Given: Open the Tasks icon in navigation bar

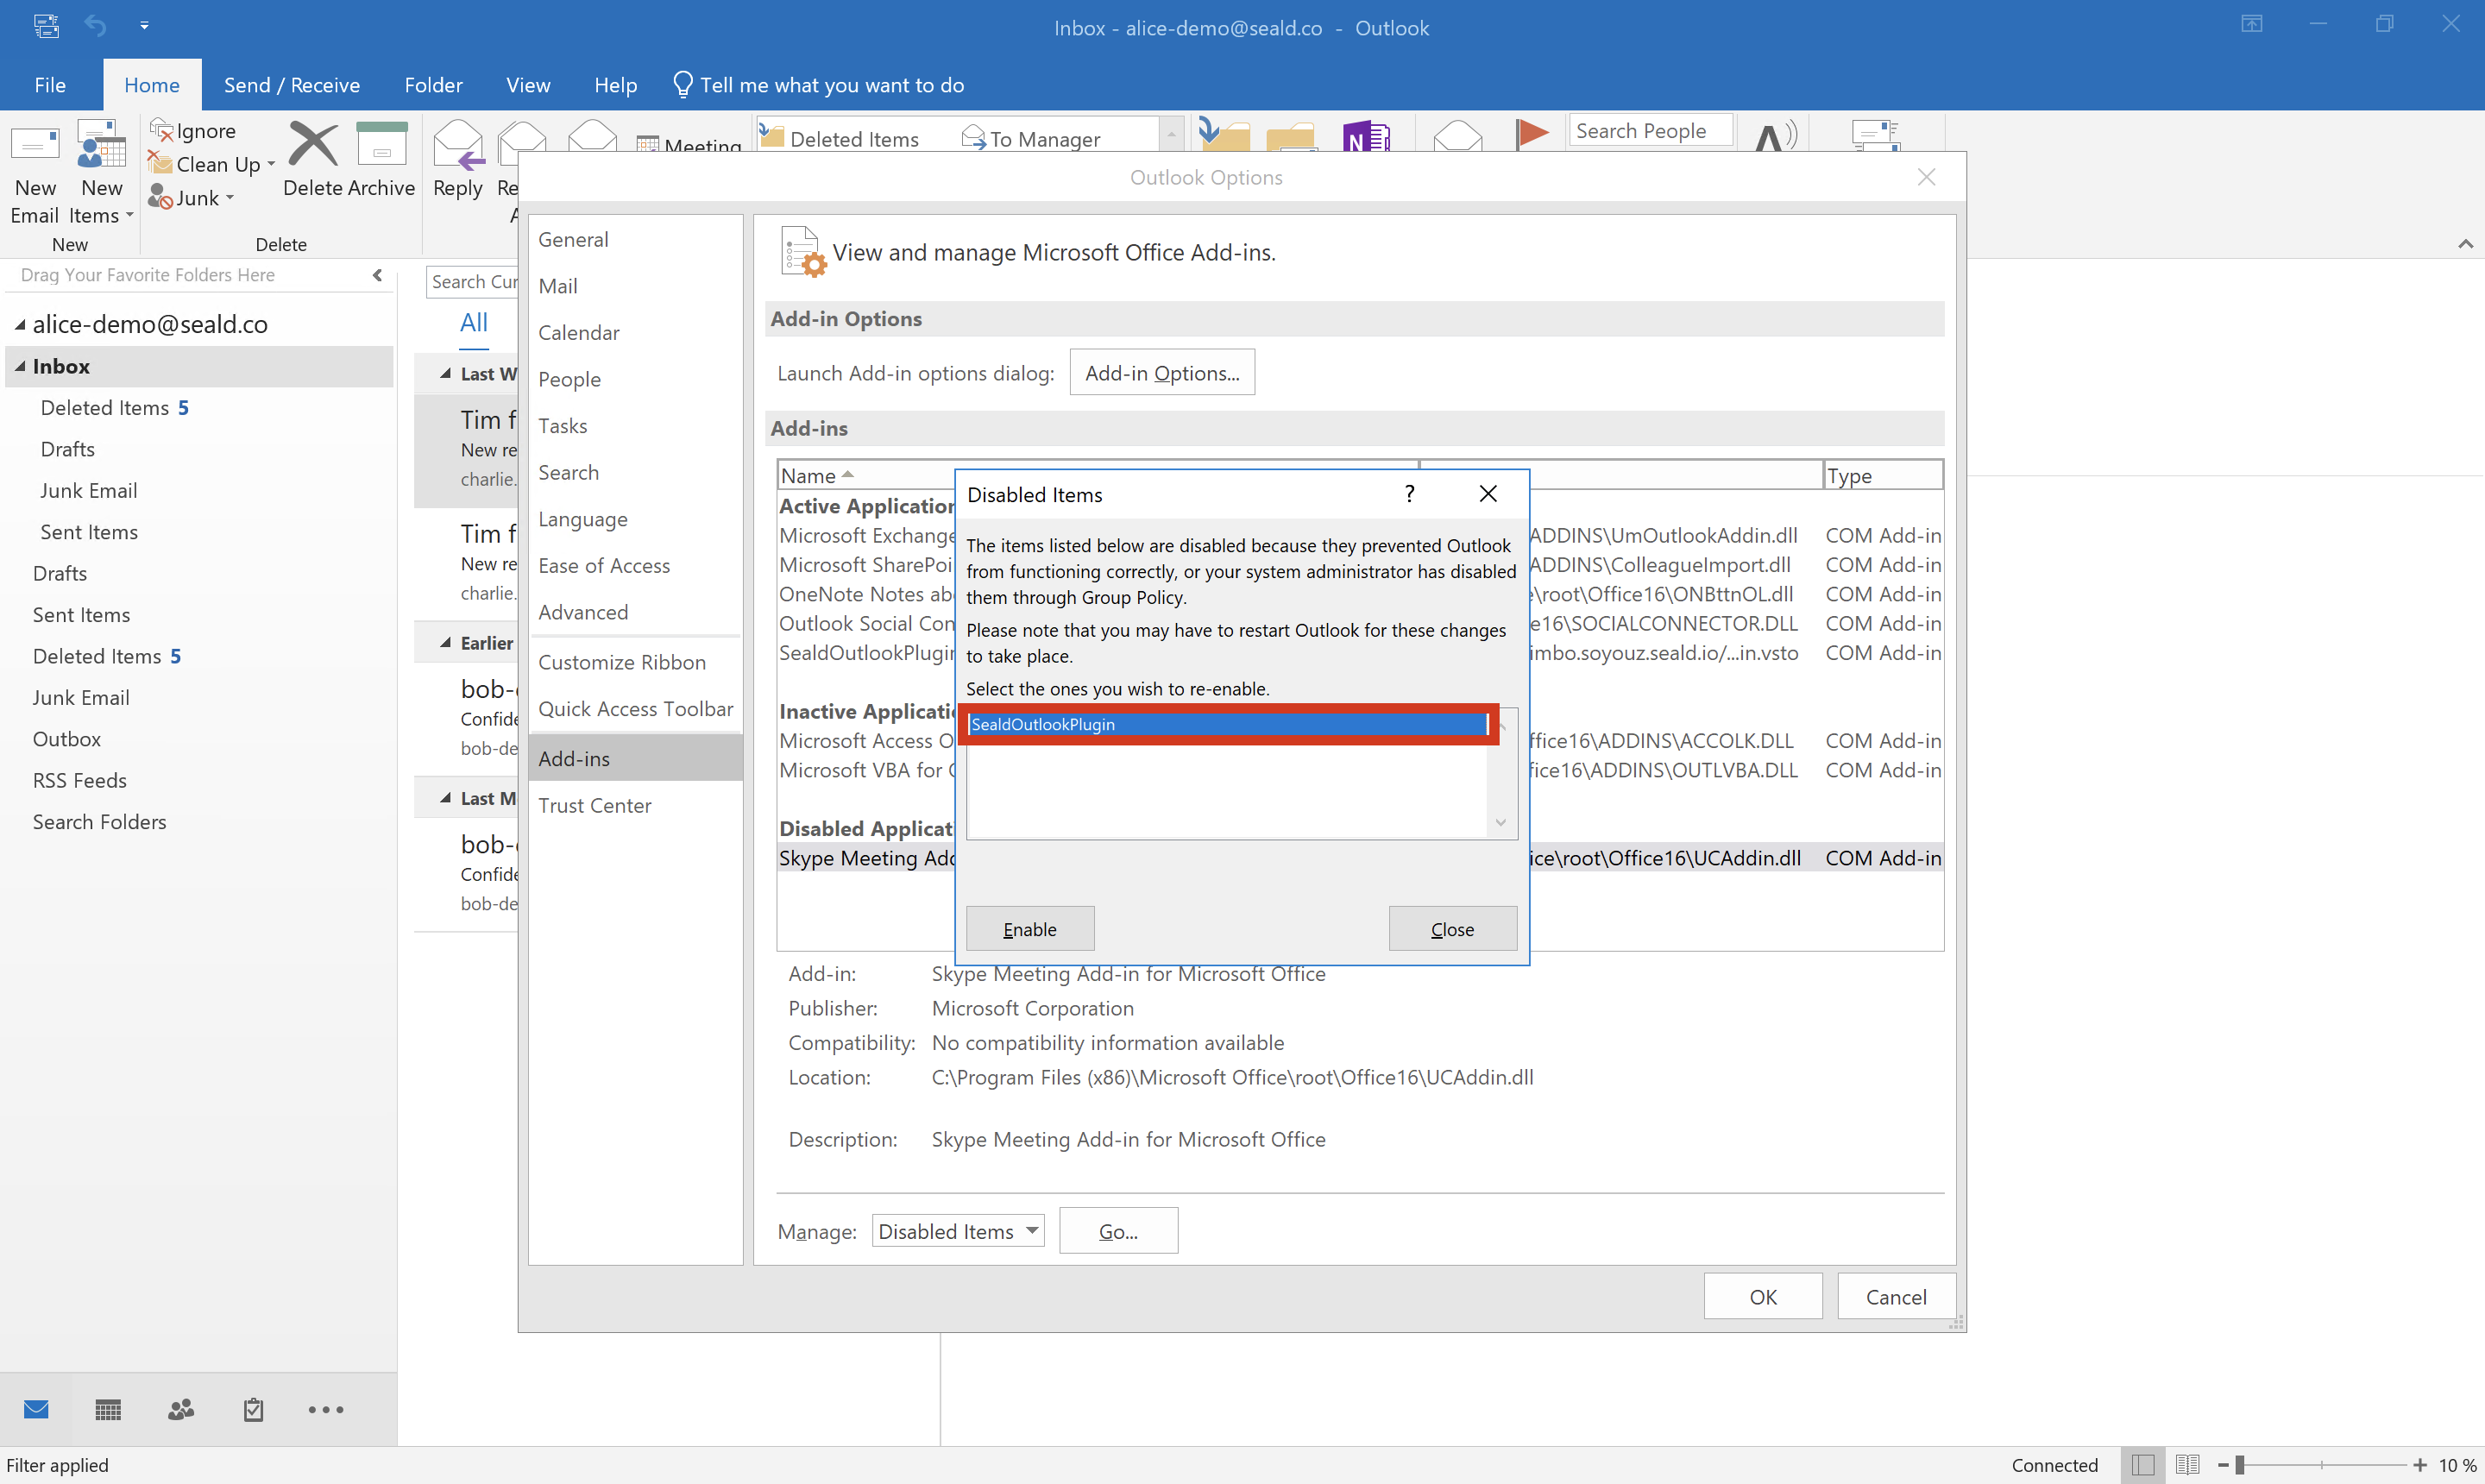Looking at the screenshot, I should 254,1409.
